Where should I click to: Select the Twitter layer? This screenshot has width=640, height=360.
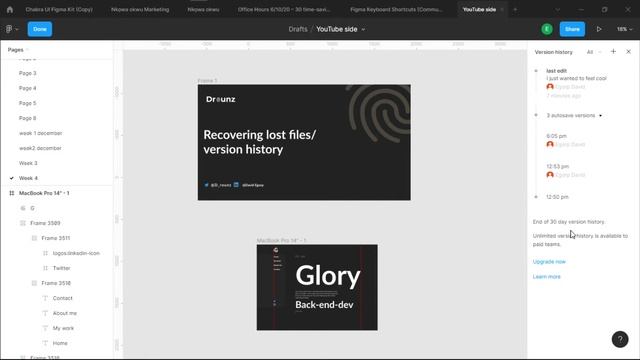61,268
